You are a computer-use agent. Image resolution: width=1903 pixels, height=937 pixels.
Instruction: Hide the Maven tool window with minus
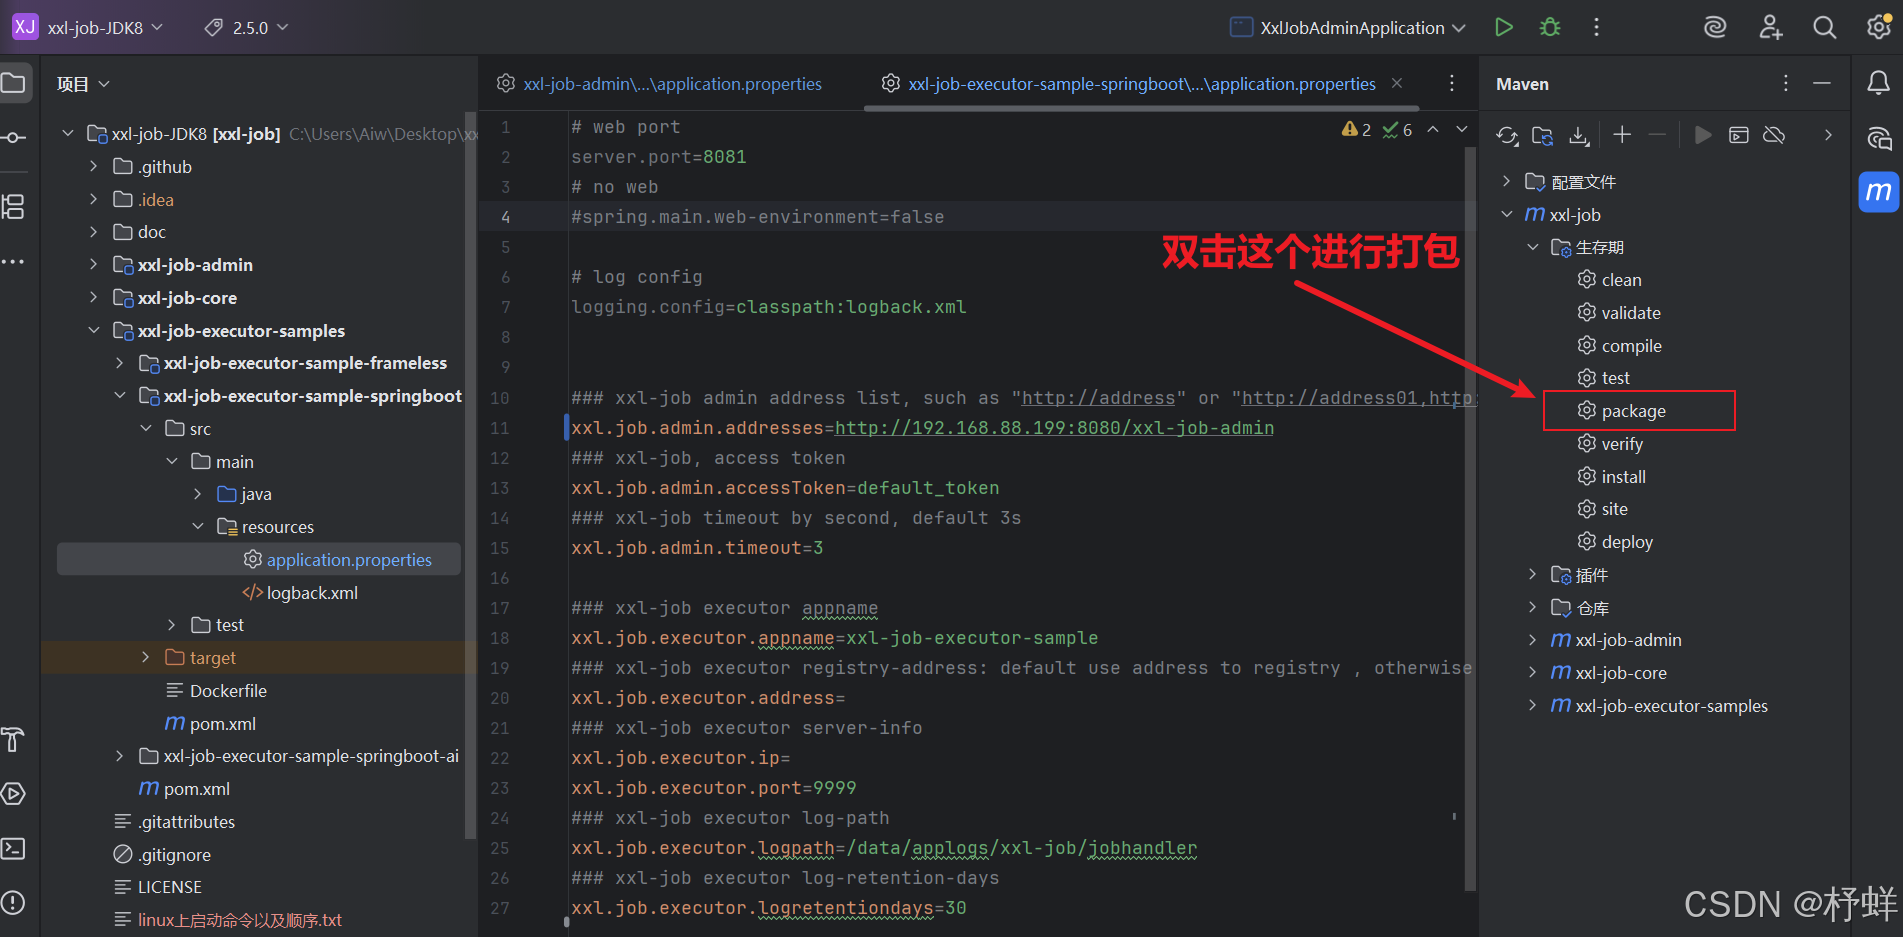1822,83
